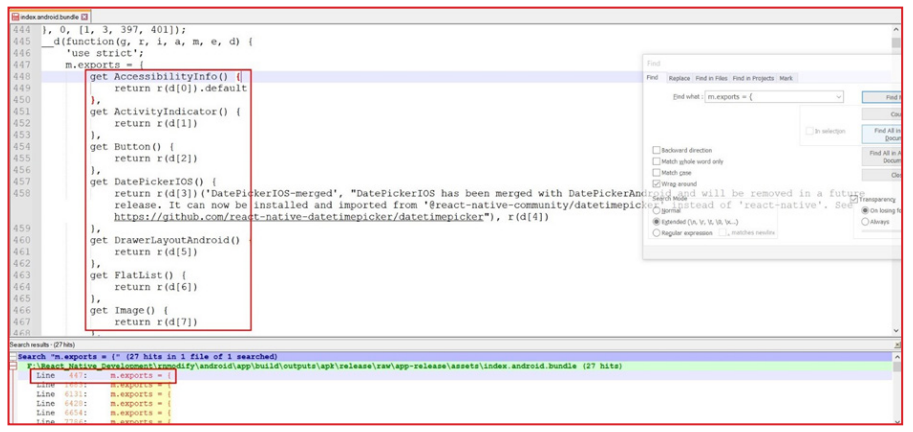
Task: Close the Search results panel with its X
Action: tap(898, 345)
